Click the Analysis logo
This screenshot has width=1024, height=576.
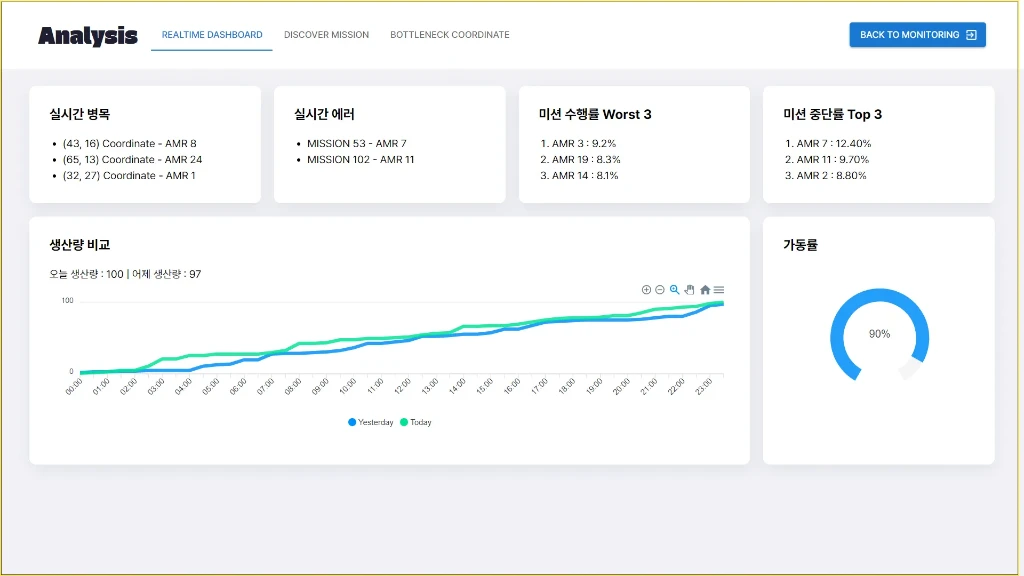(x=88, y=35)
